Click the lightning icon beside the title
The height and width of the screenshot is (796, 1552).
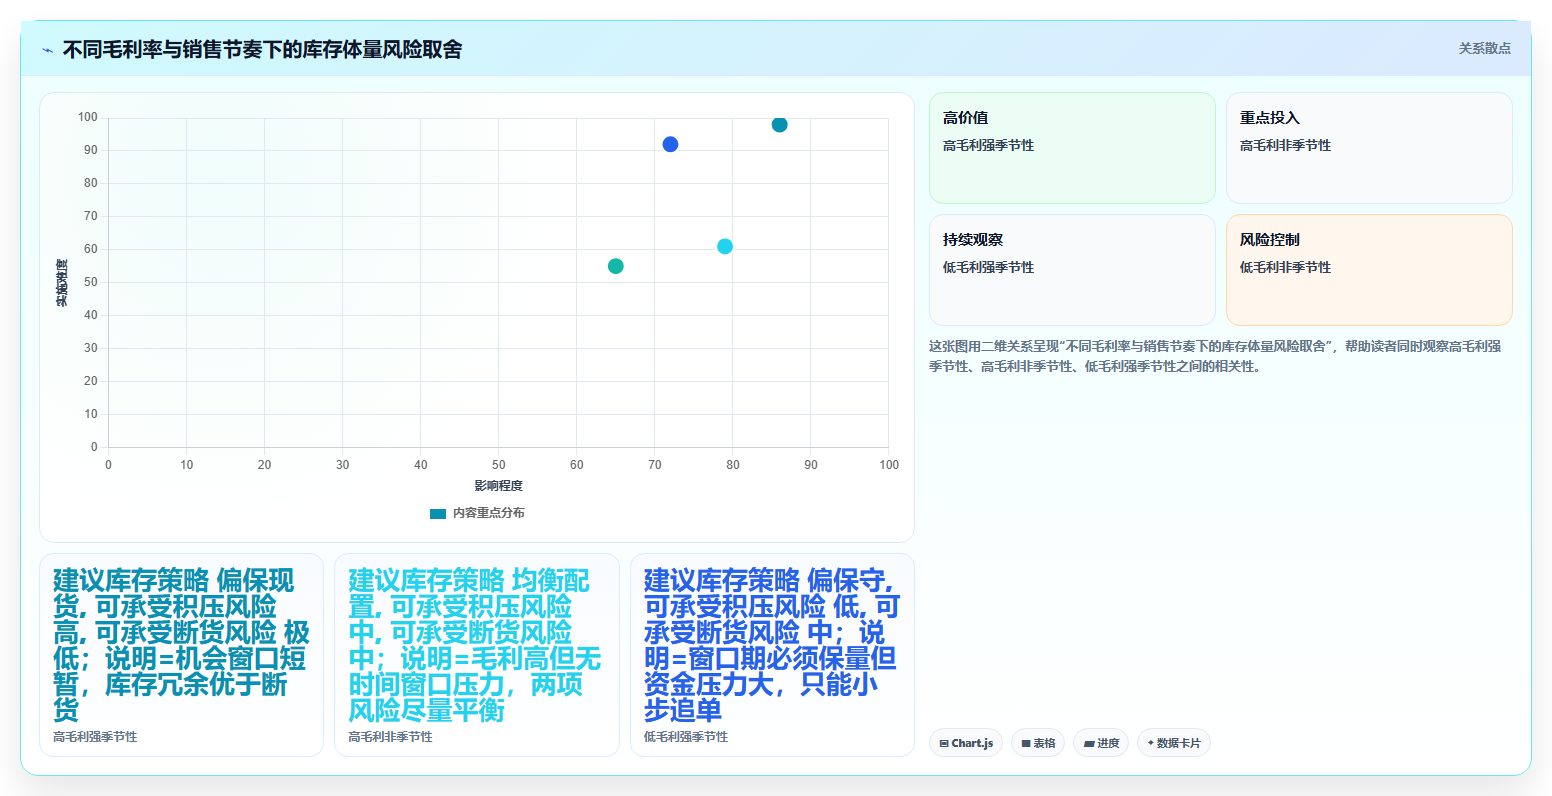tap(47, 50)
